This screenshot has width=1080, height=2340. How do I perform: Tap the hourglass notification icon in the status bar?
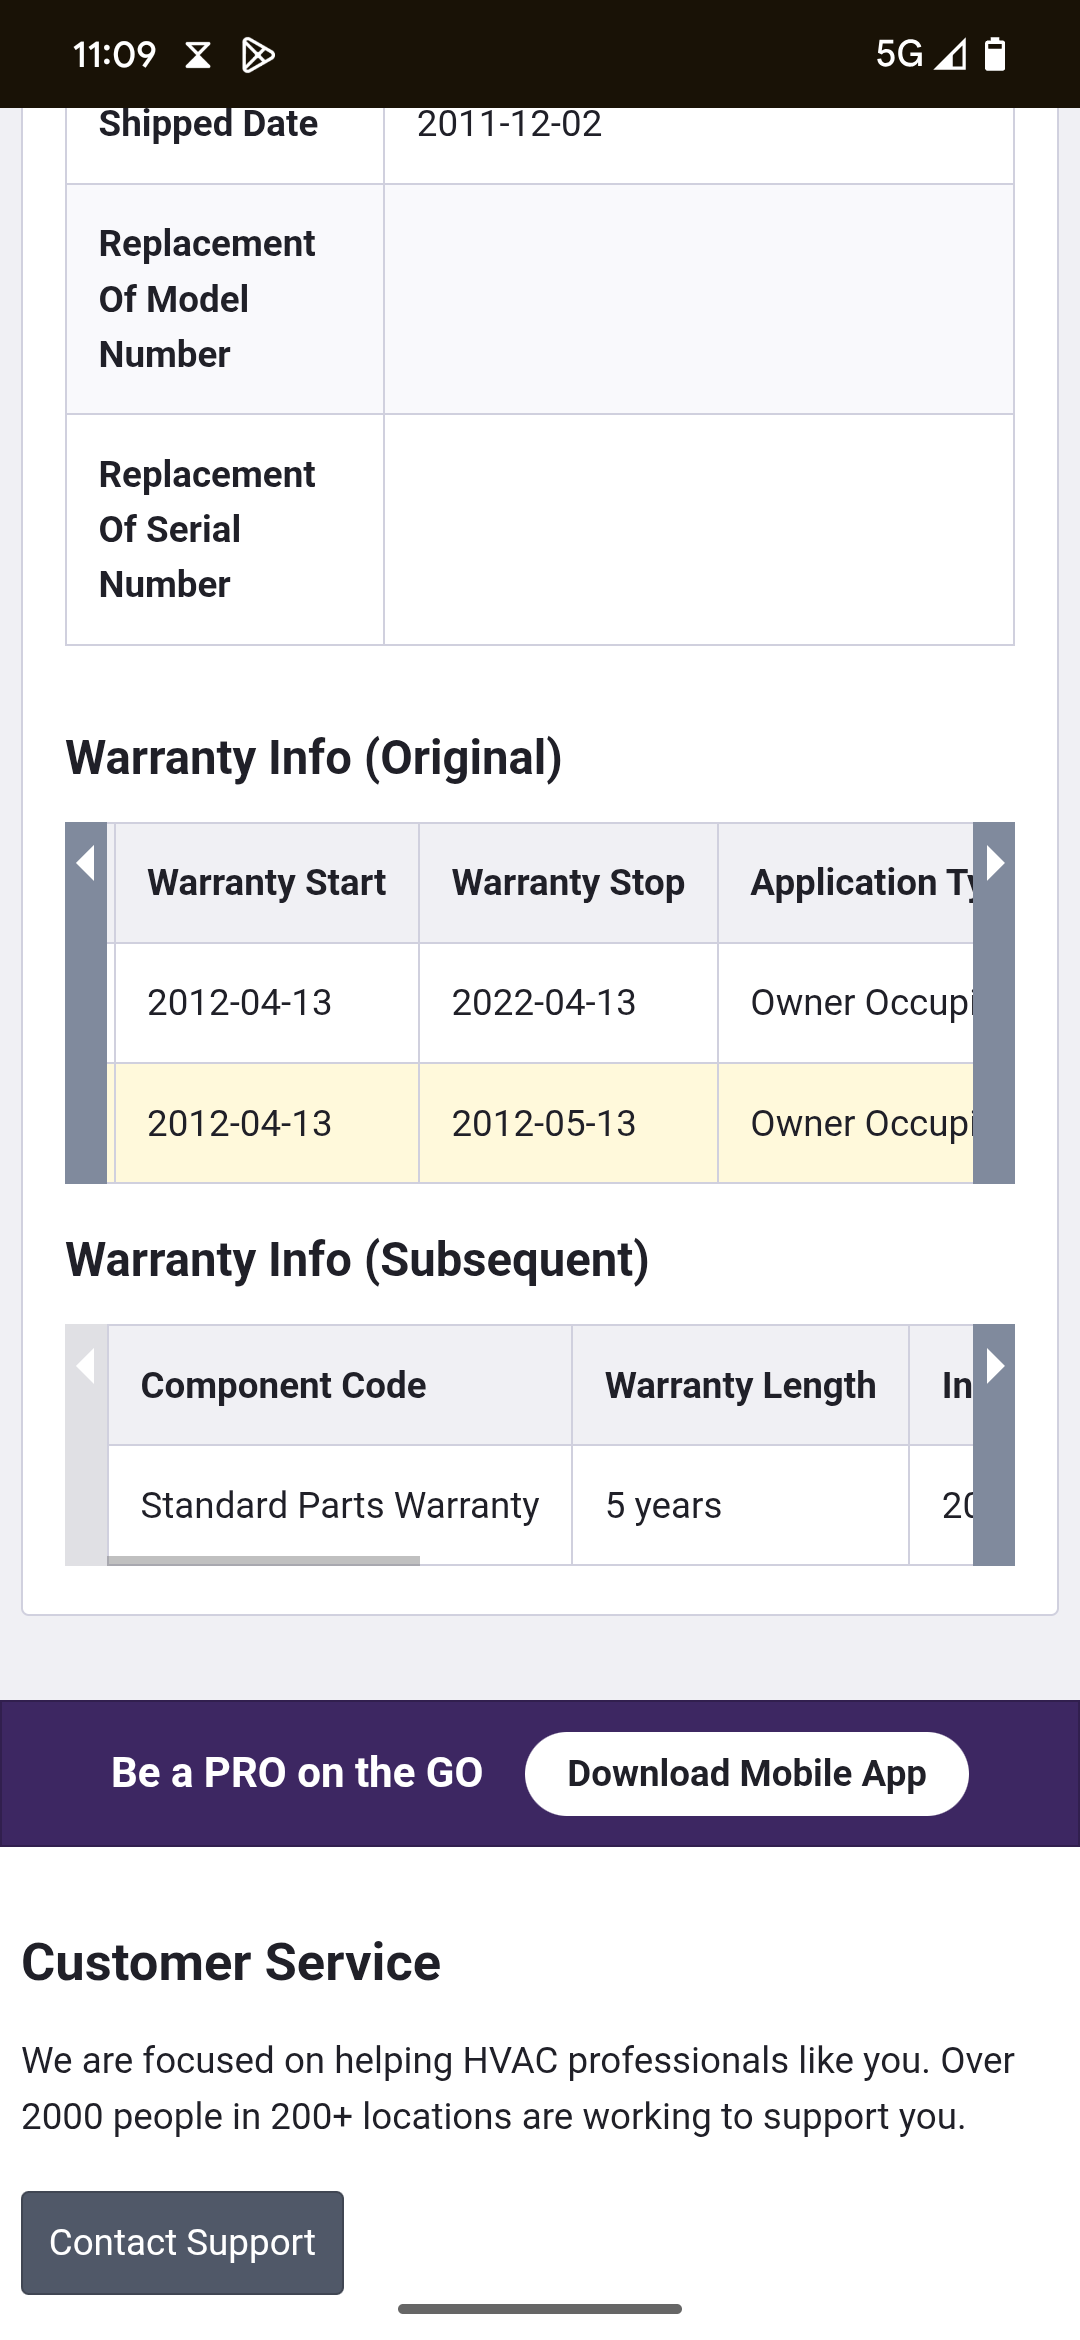click(x=197, y=55)
